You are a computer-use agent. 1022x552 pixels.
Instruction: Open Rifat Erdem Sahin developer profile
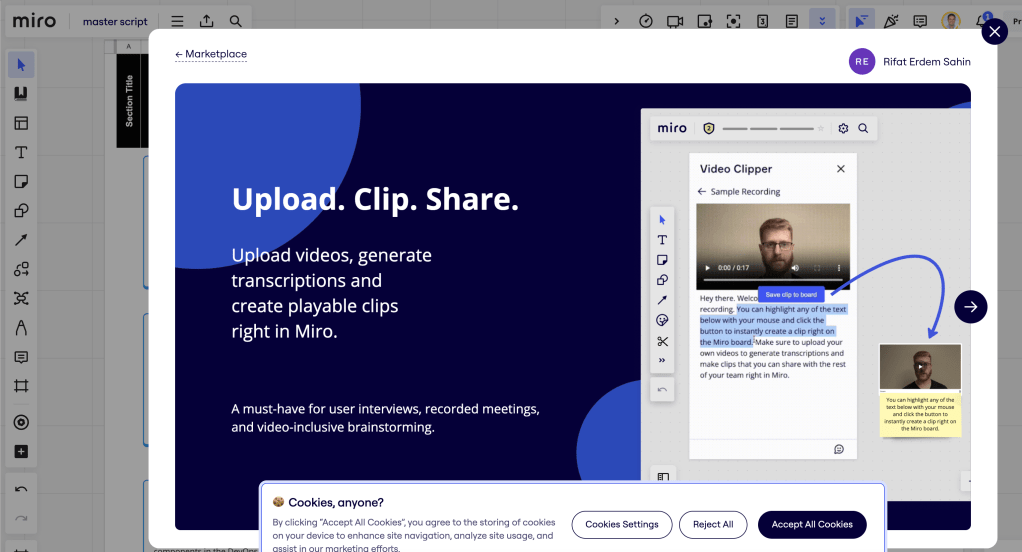926,62
